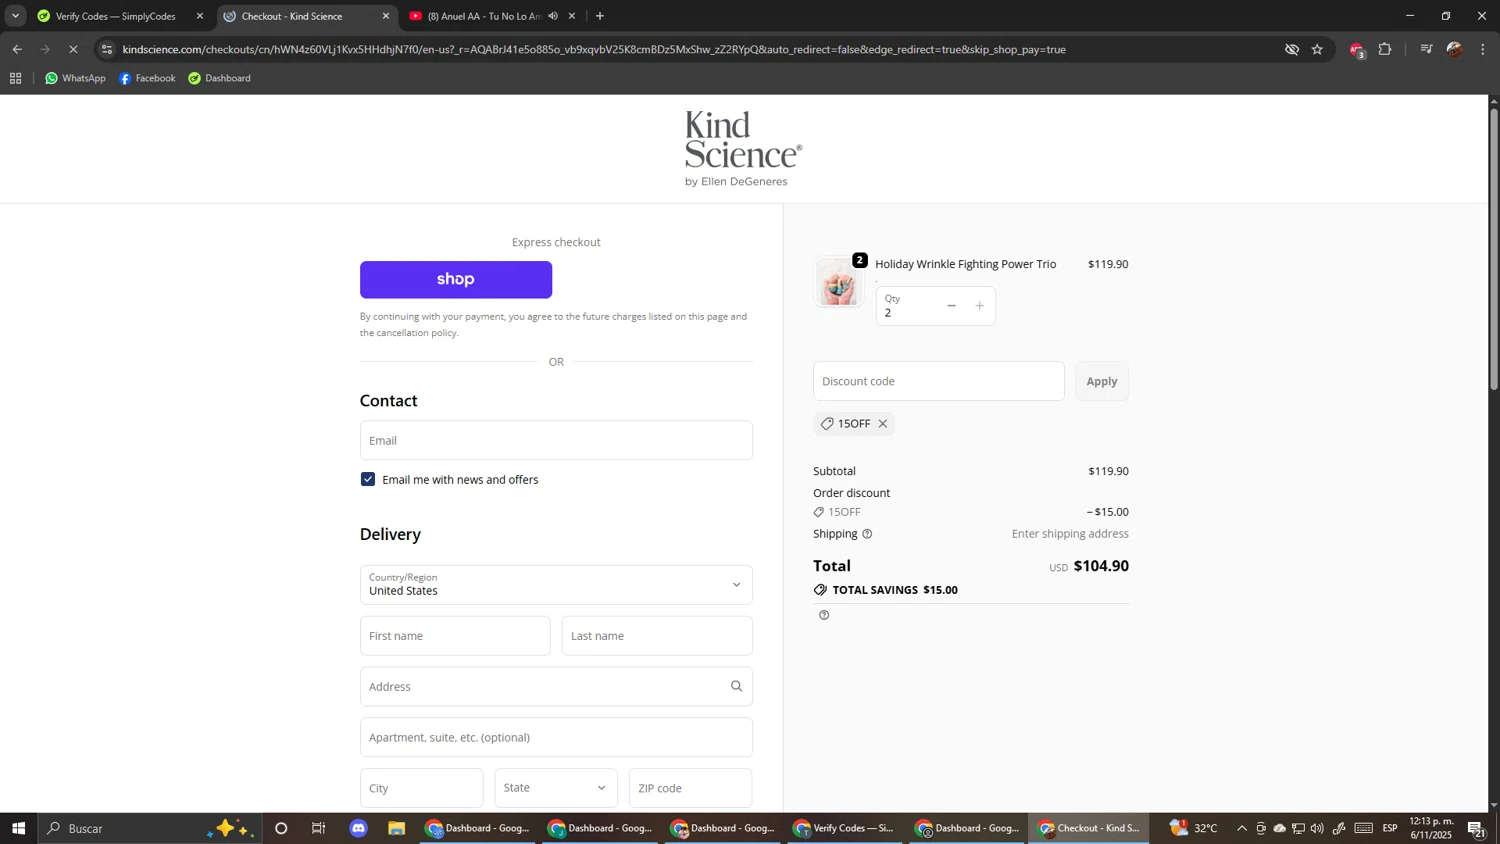1500x844 pixels.
Task: Open Windows Start menu
Action: pyautogui.click(x=18, y=828)
